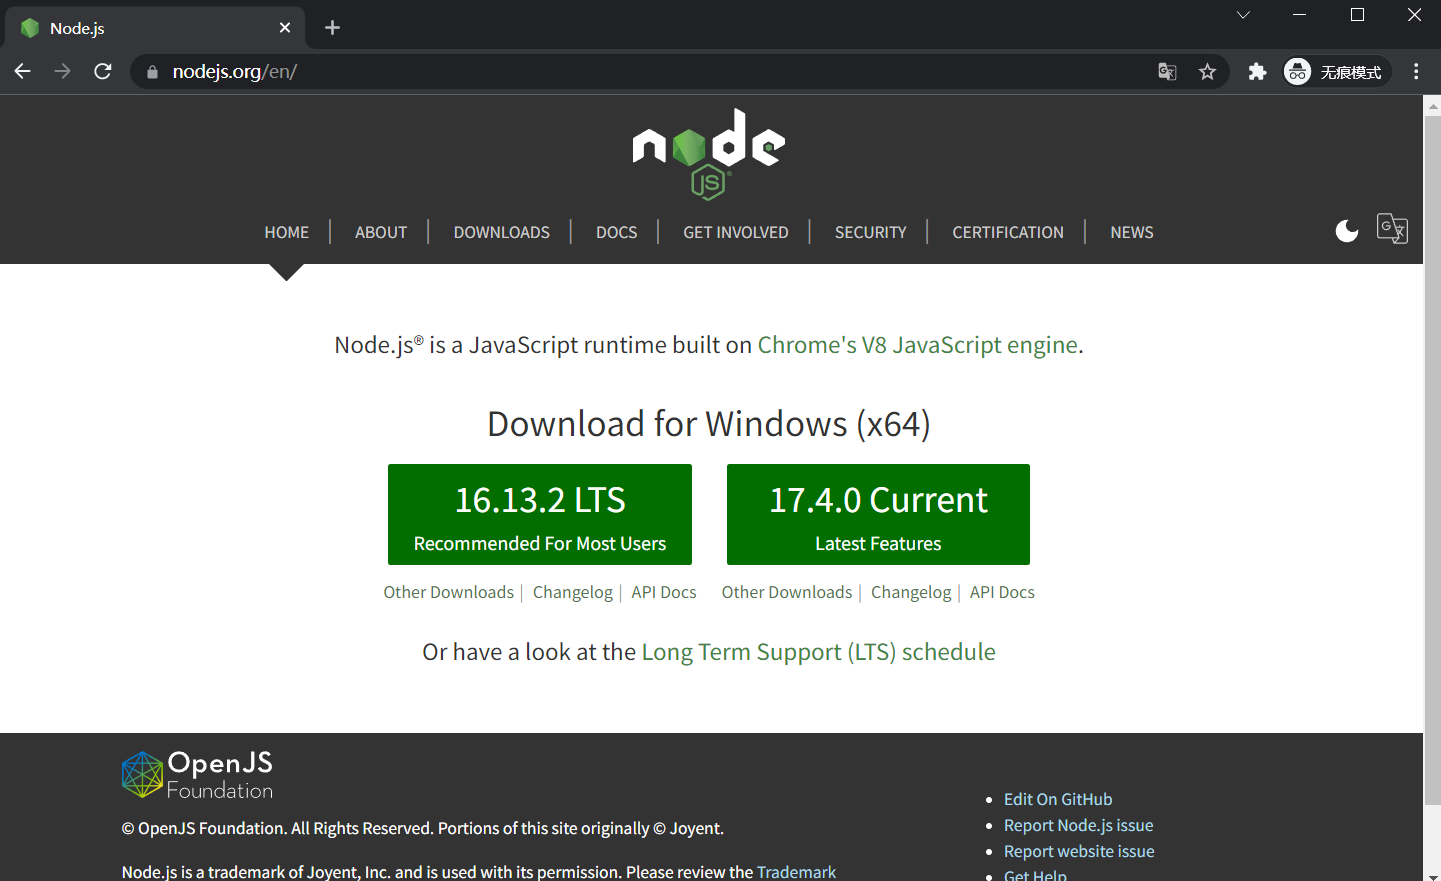The height and width of the screenshot is (881, 1441).
Task: Click Edit On GitHub link
Action: pyautogui.click(x=1058, y=799)
